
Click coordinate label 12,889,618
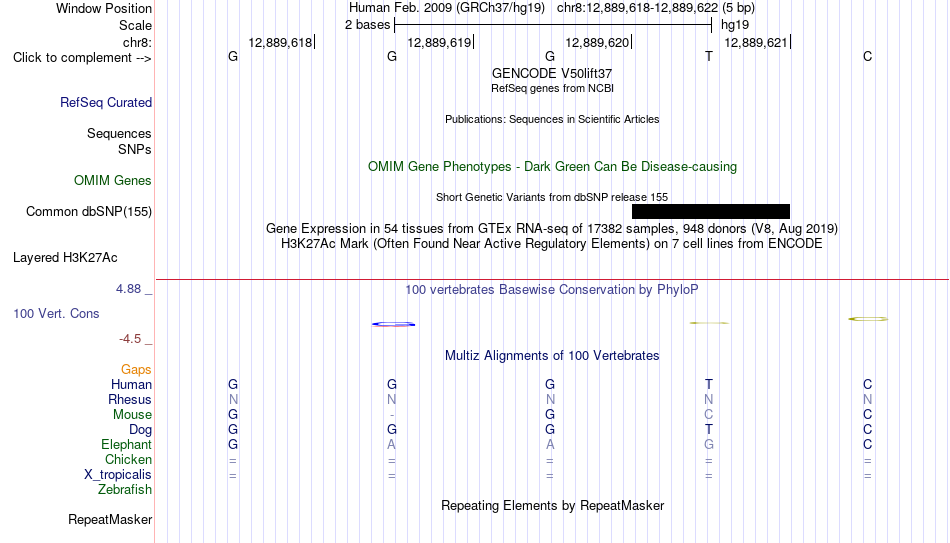(x=281, y=42)
